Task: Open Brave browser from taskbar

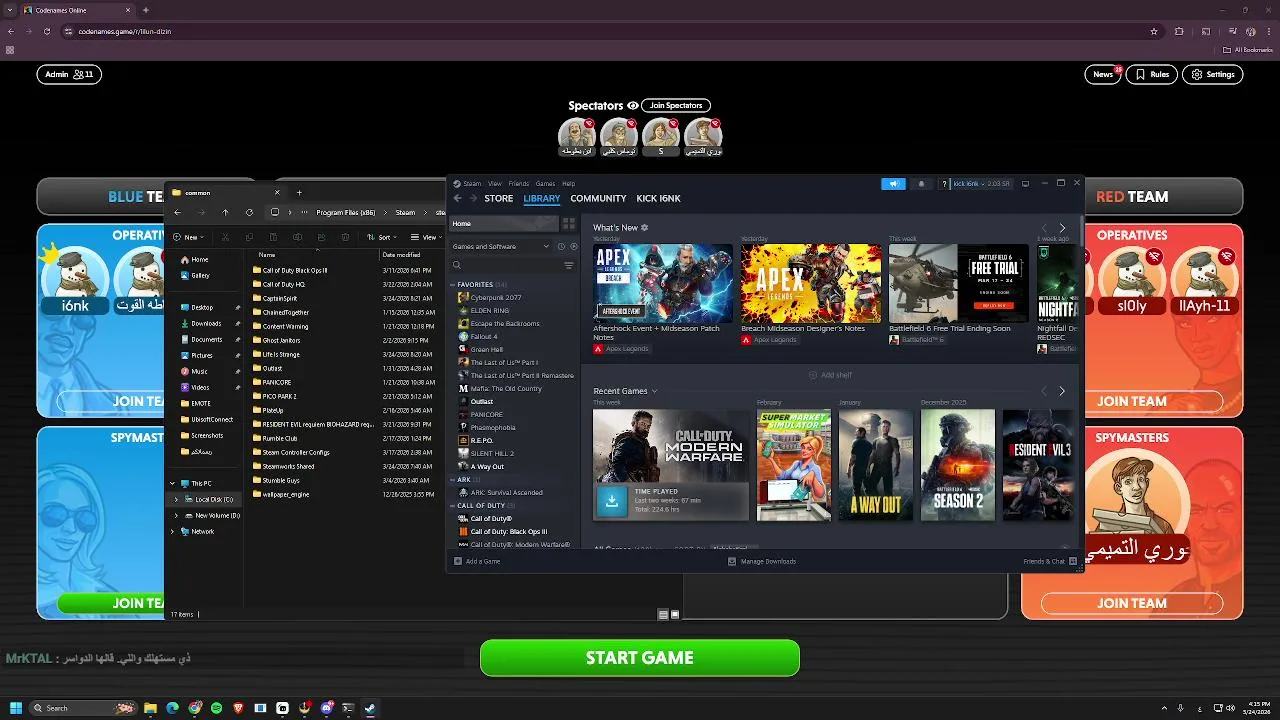Action: pyautogui.click(x=238, y=708)
